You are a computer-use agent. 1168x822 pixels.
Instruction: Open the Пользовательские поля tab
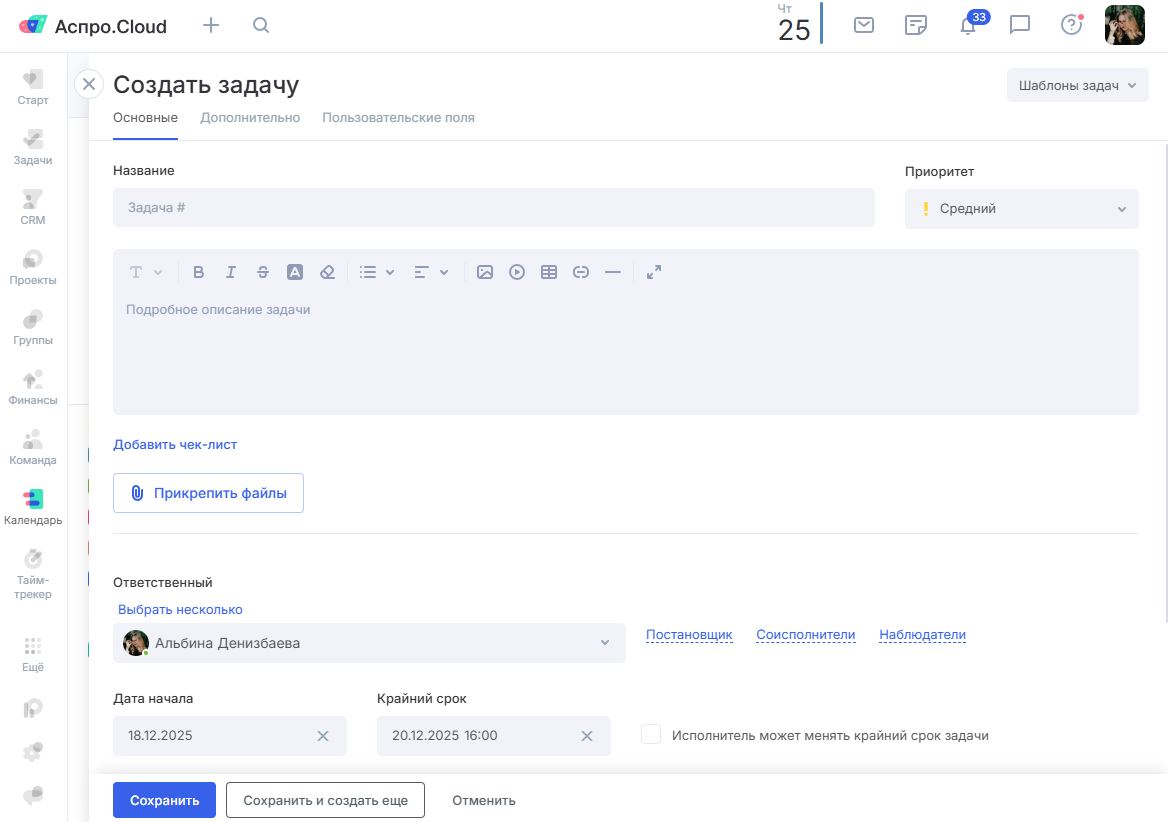398,118
